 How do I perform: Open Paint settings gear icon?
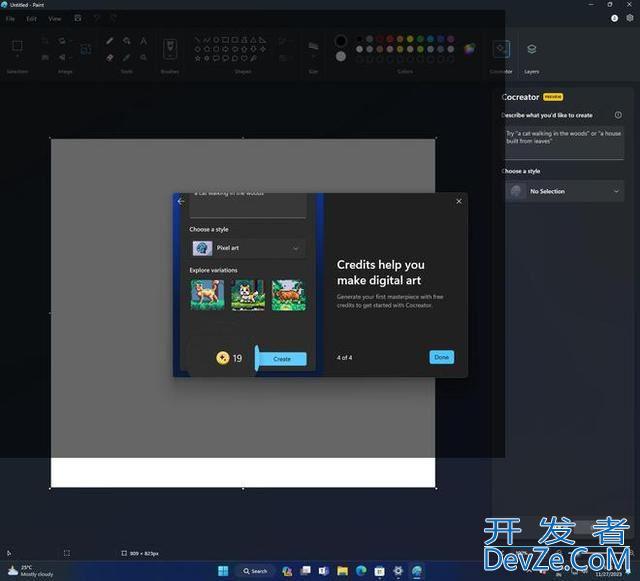(630, 18)
